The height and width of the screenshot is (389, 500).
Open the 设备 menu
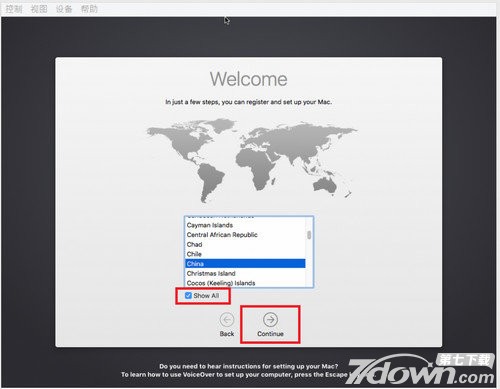click(x=64, y=9)
